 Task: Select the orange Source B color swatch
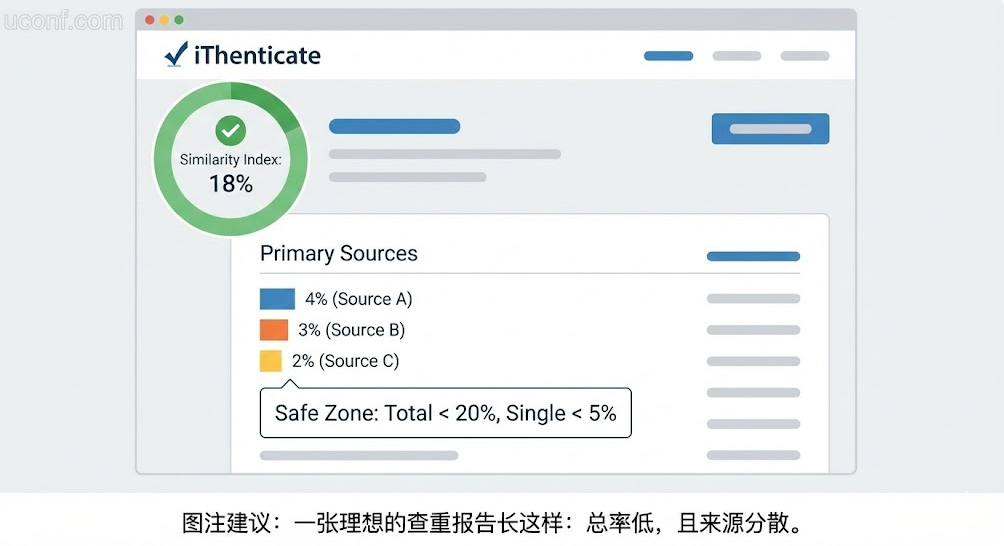tap(274, 330)
